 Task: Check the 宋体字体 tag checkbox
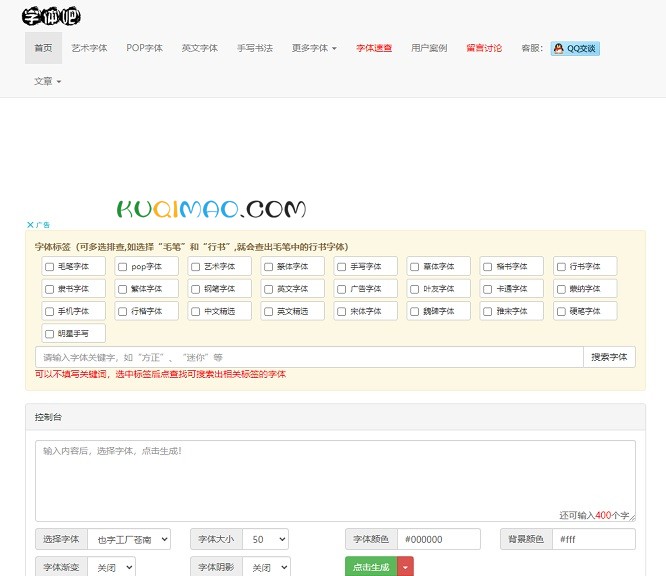341,311
